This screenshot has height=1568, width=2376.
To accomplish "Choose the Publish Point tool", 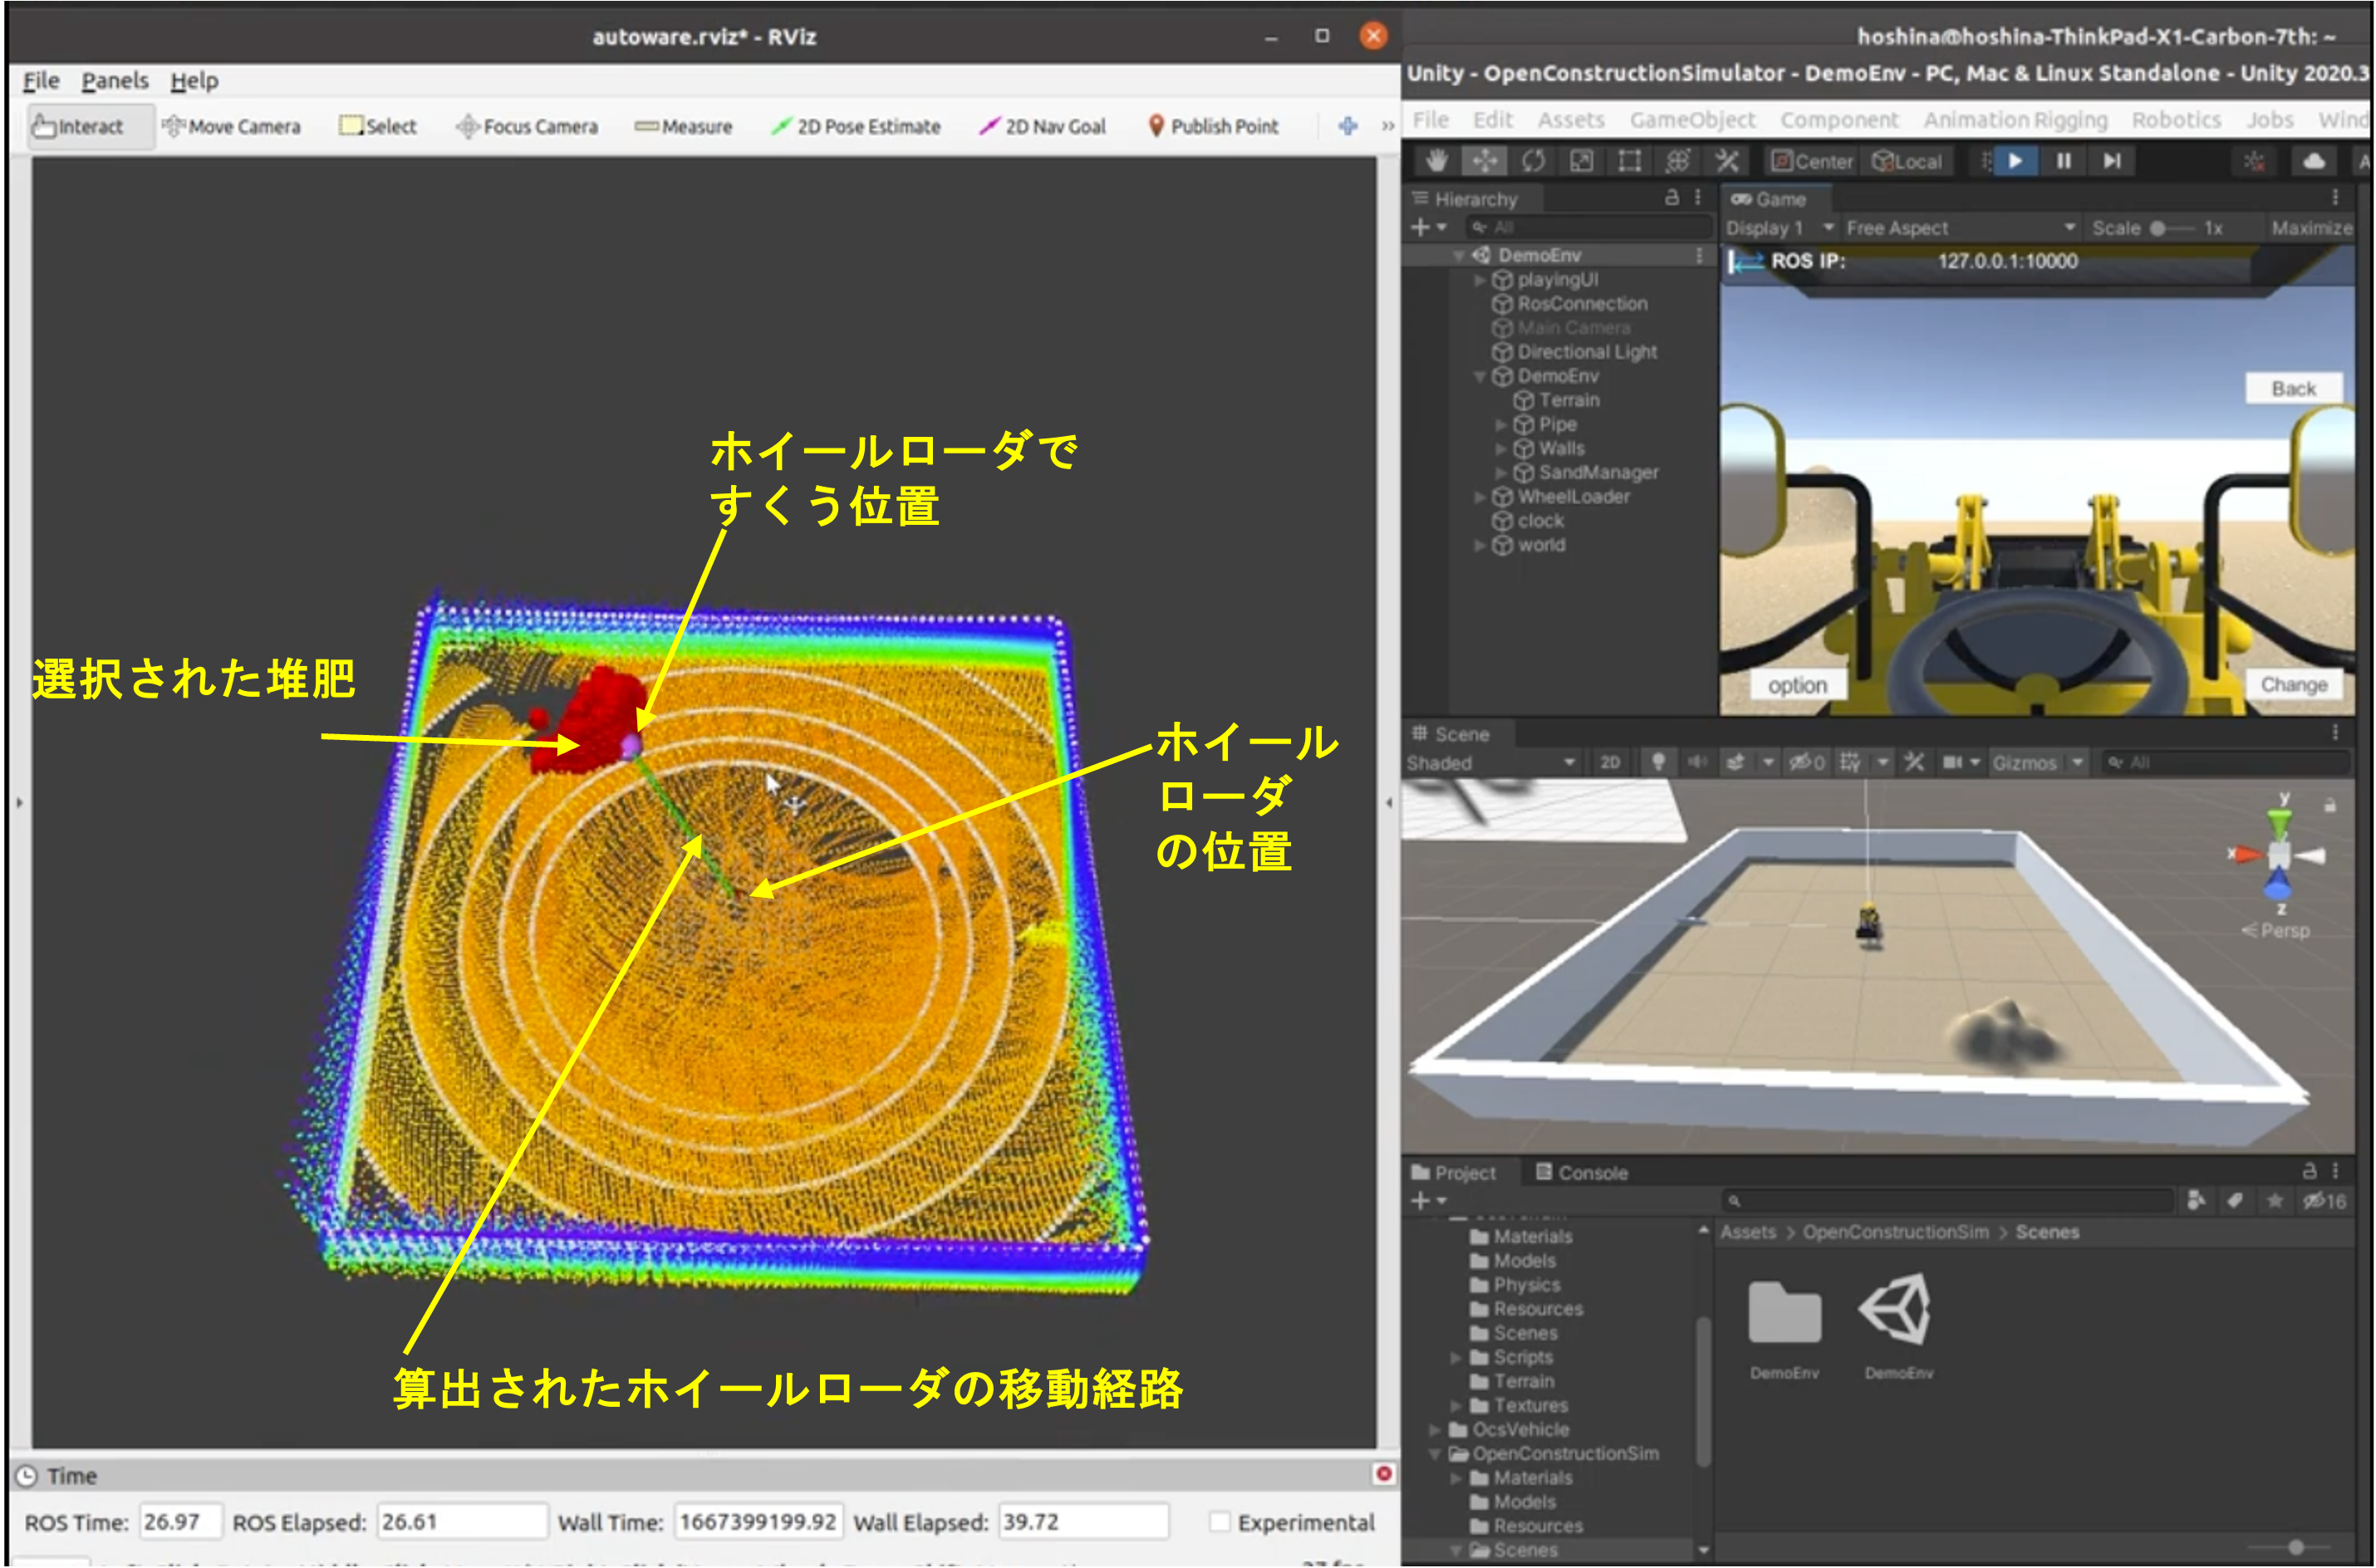I will (x=1212, y=127).
